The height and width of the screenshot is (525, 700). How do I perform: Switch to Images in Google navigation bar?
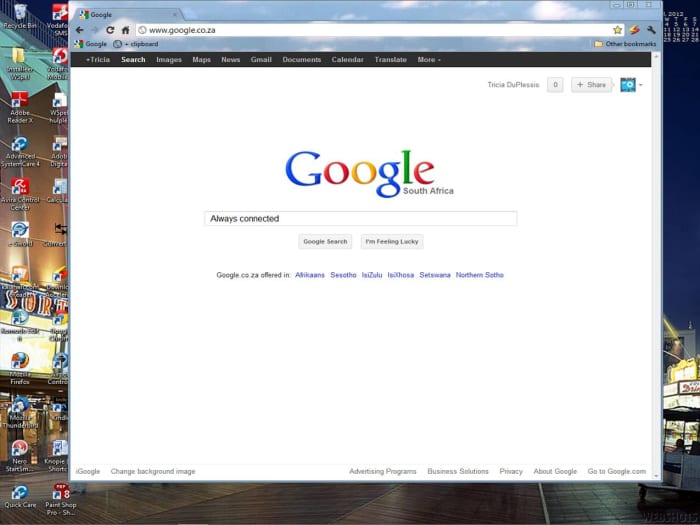coord(169,59)
